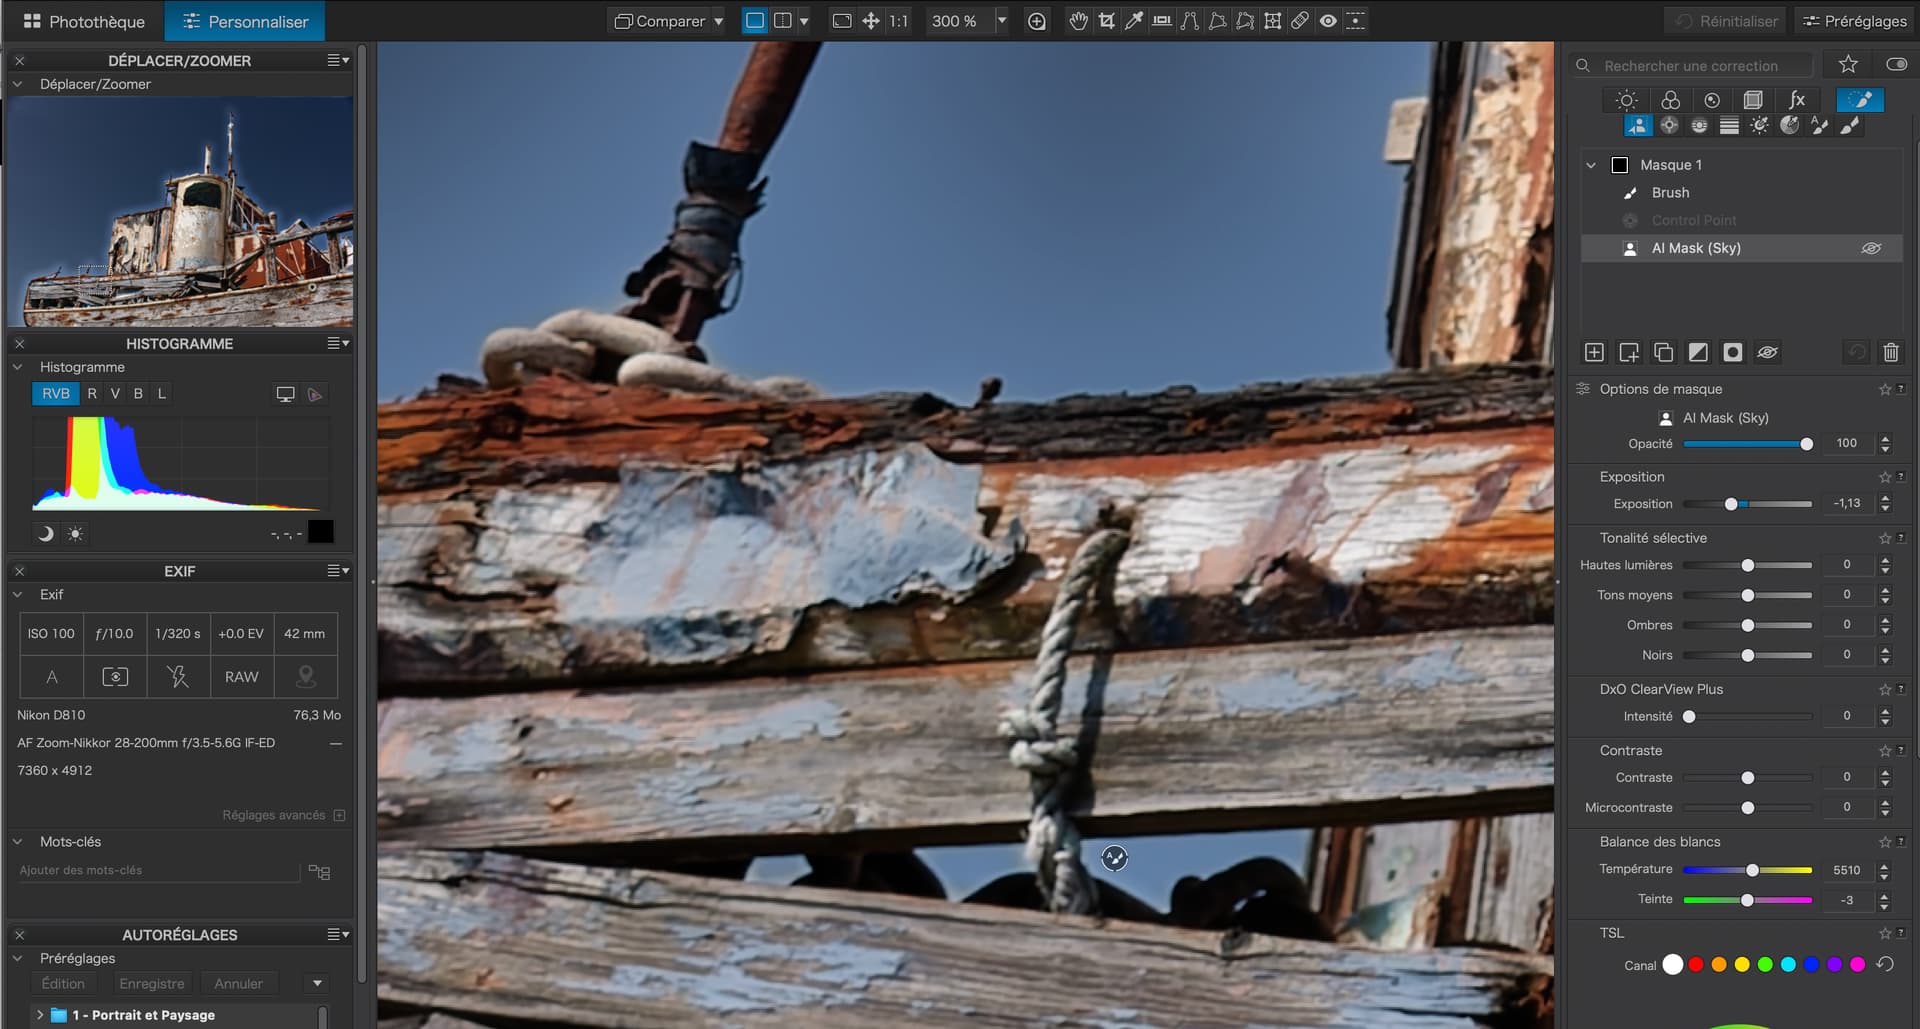Pick the red channel in TSL

pyautogui.click(x=1696, y=965)
